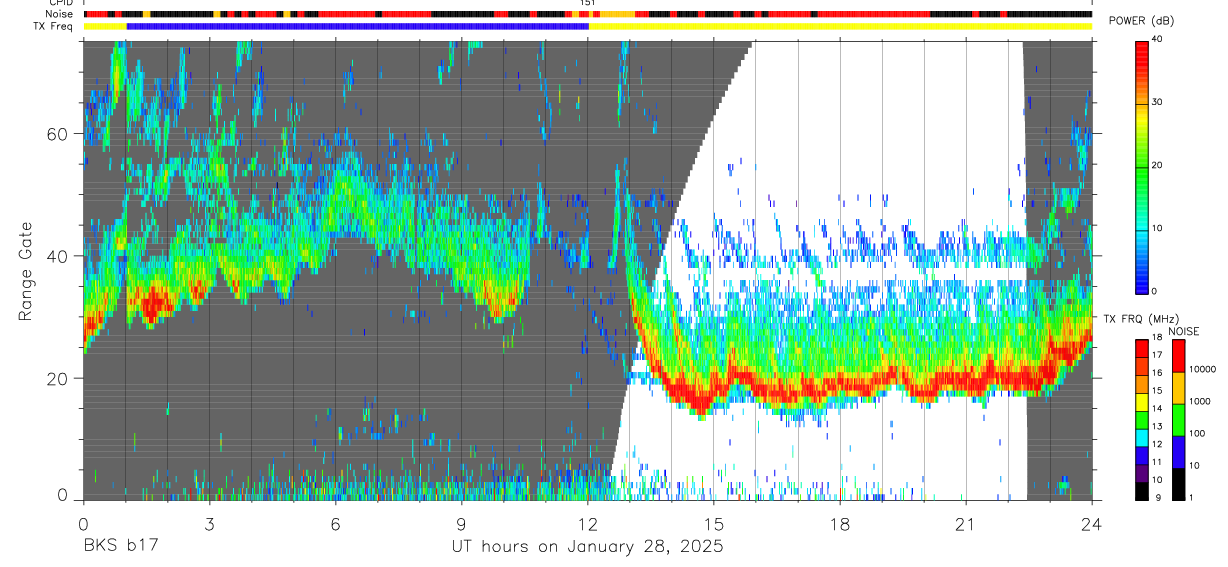Click x-axis tick label '15' under plot
Screen dimensions: 1228x567
(x=714, y=524)
